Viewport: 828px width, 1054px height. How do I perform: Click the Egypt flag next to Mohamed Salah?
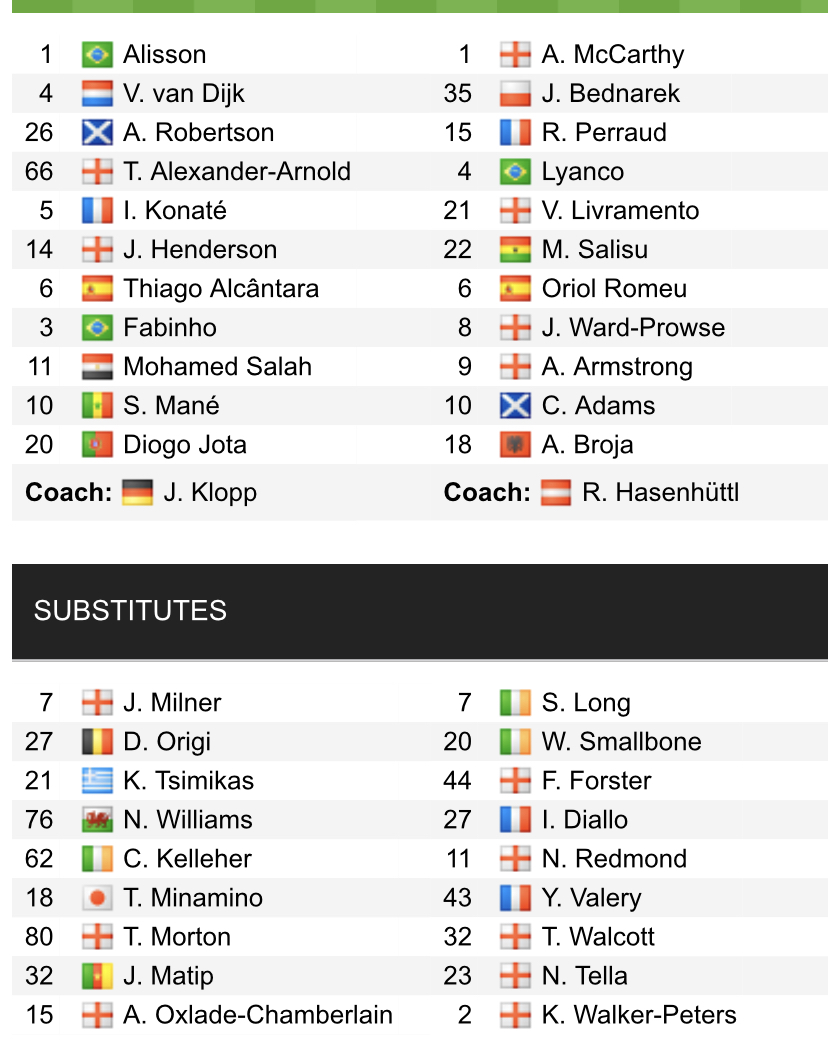pyautogui.click(x=97, y=367)
